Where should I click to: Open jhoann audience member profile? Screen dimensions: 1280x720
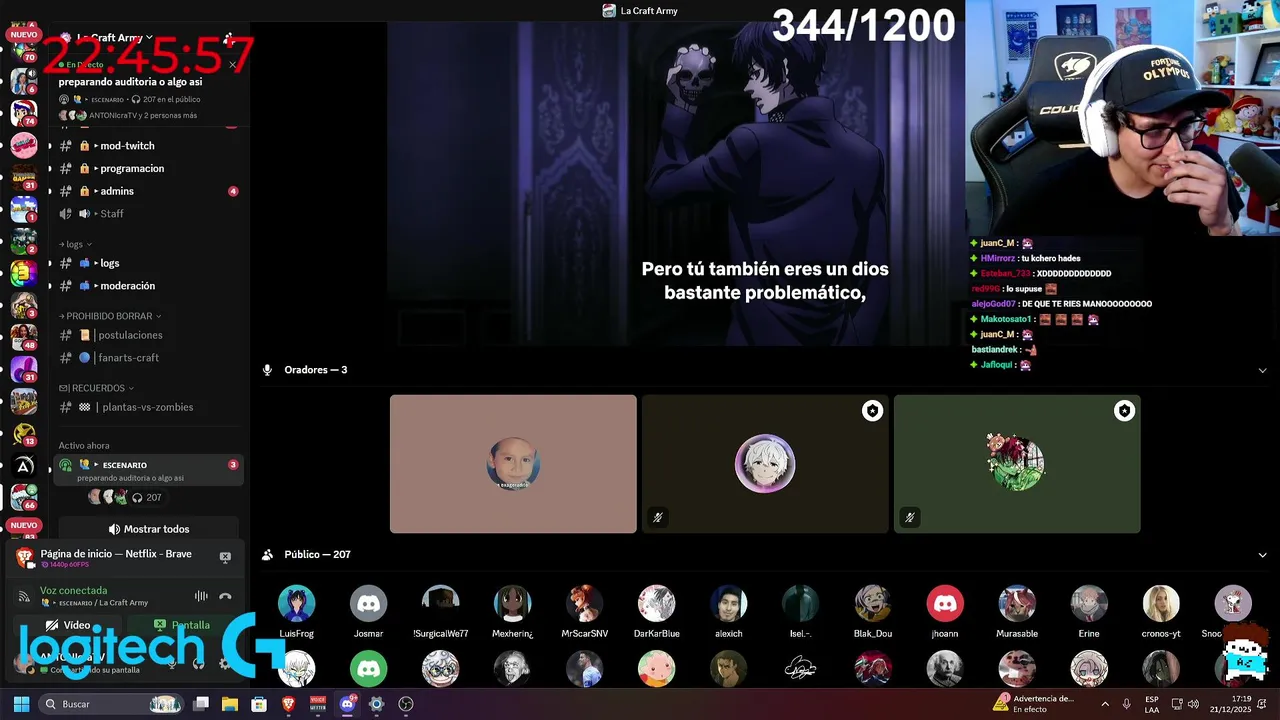[x=944, y=611]
